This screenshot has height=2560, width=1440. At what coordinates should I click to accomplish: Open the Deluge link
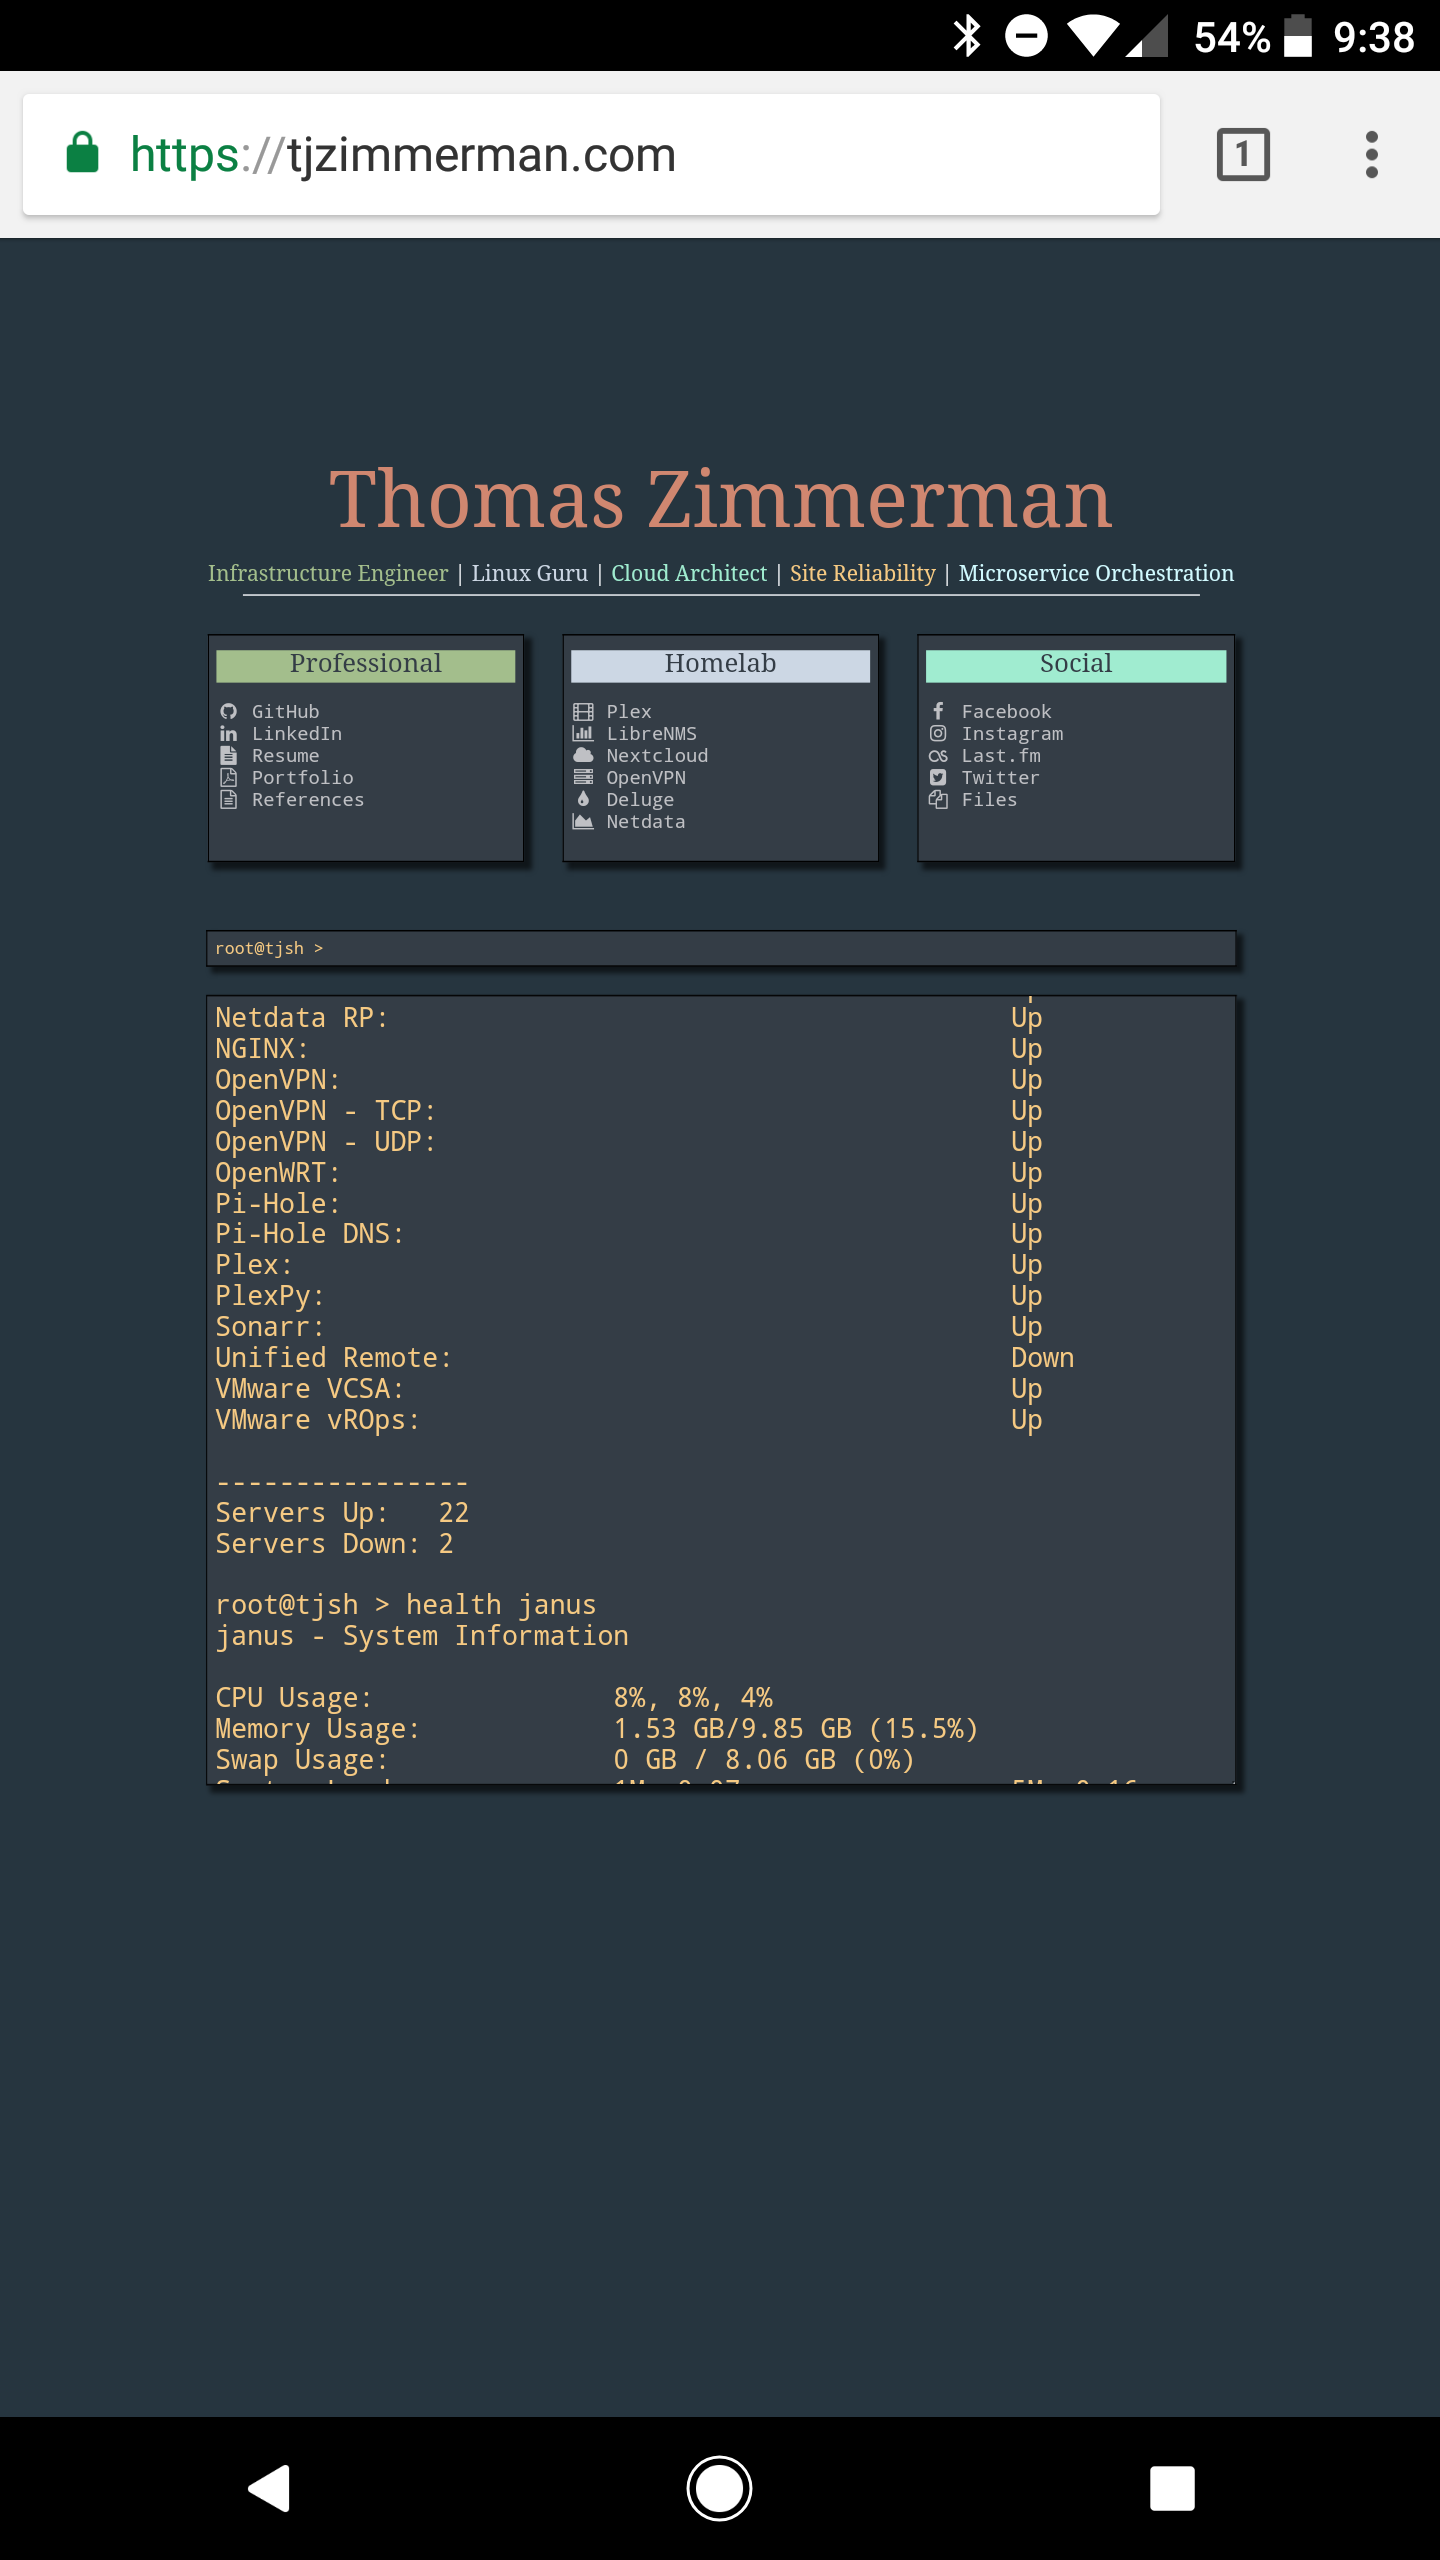click(x=641, y=799)
